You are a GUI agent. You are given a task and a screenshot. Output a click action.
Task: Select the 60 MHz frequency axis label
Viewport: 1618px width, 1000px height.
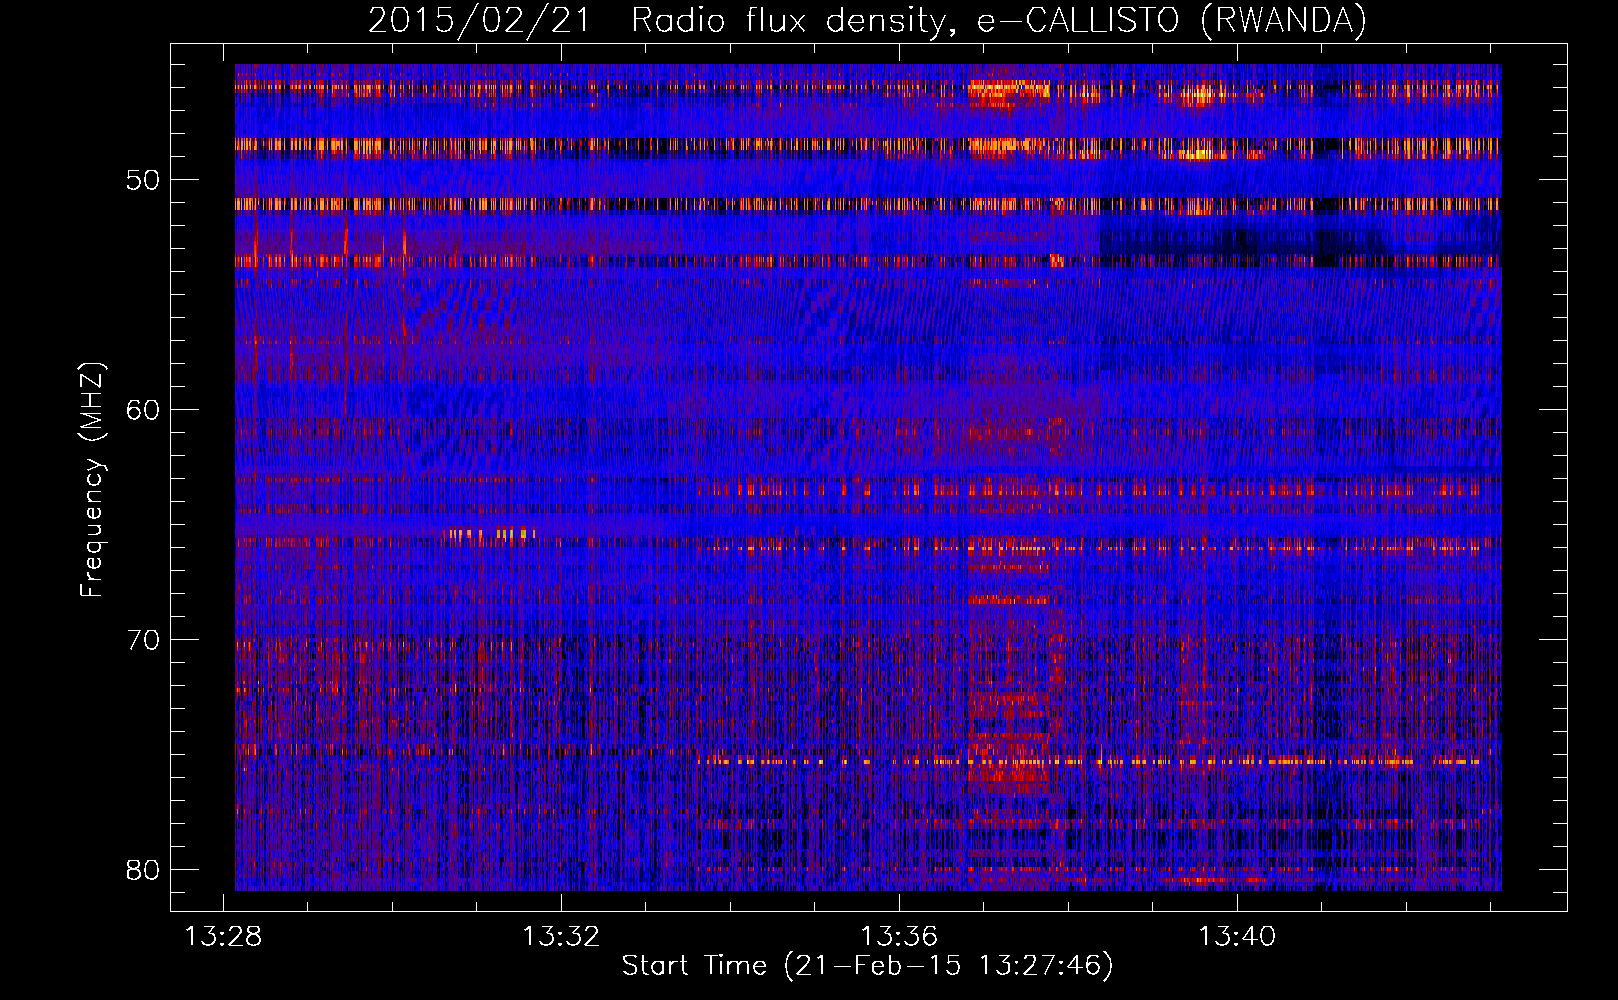tap(143, 410)
